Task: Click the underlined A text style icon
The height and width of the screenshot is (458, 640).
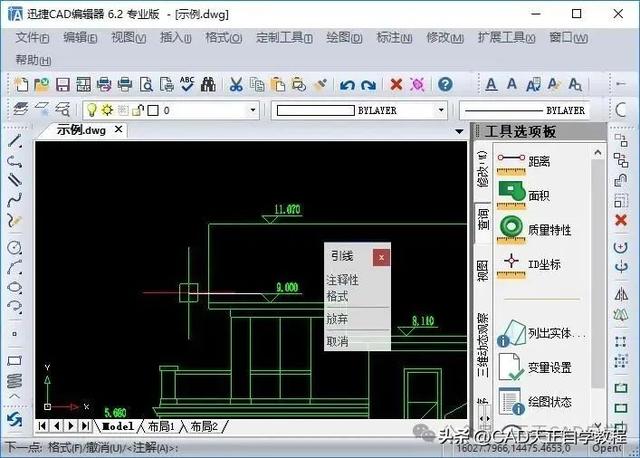Action: pyautogui.click(x=491, y=85)
